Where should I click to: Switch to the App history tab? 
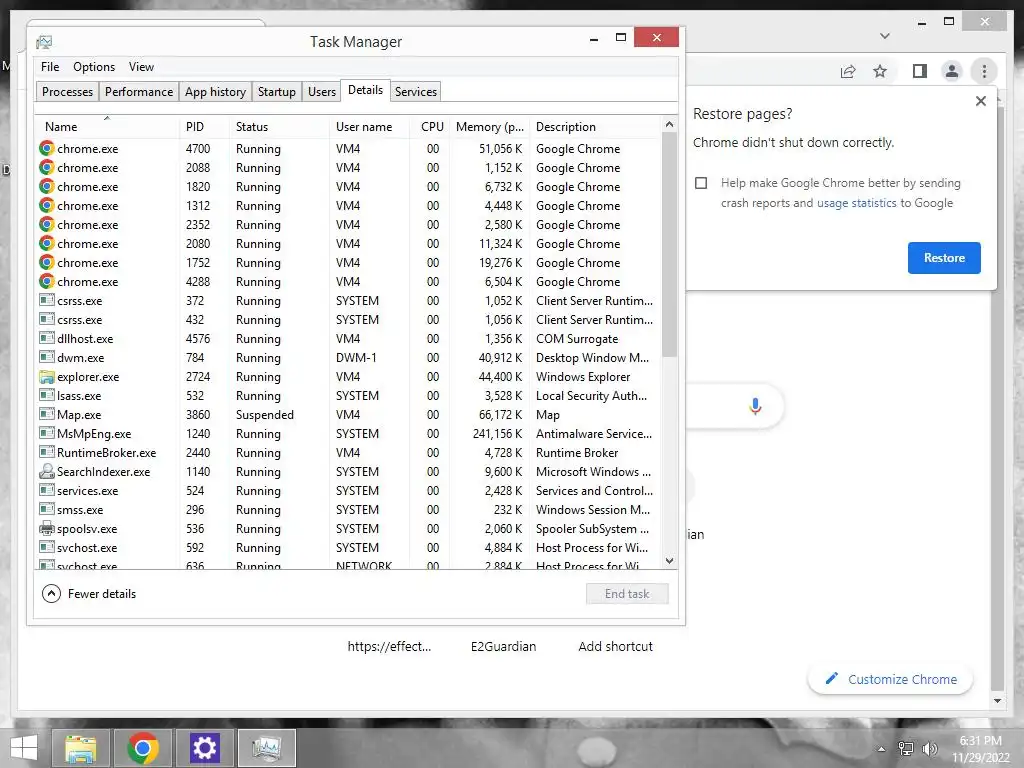(215, 91)
